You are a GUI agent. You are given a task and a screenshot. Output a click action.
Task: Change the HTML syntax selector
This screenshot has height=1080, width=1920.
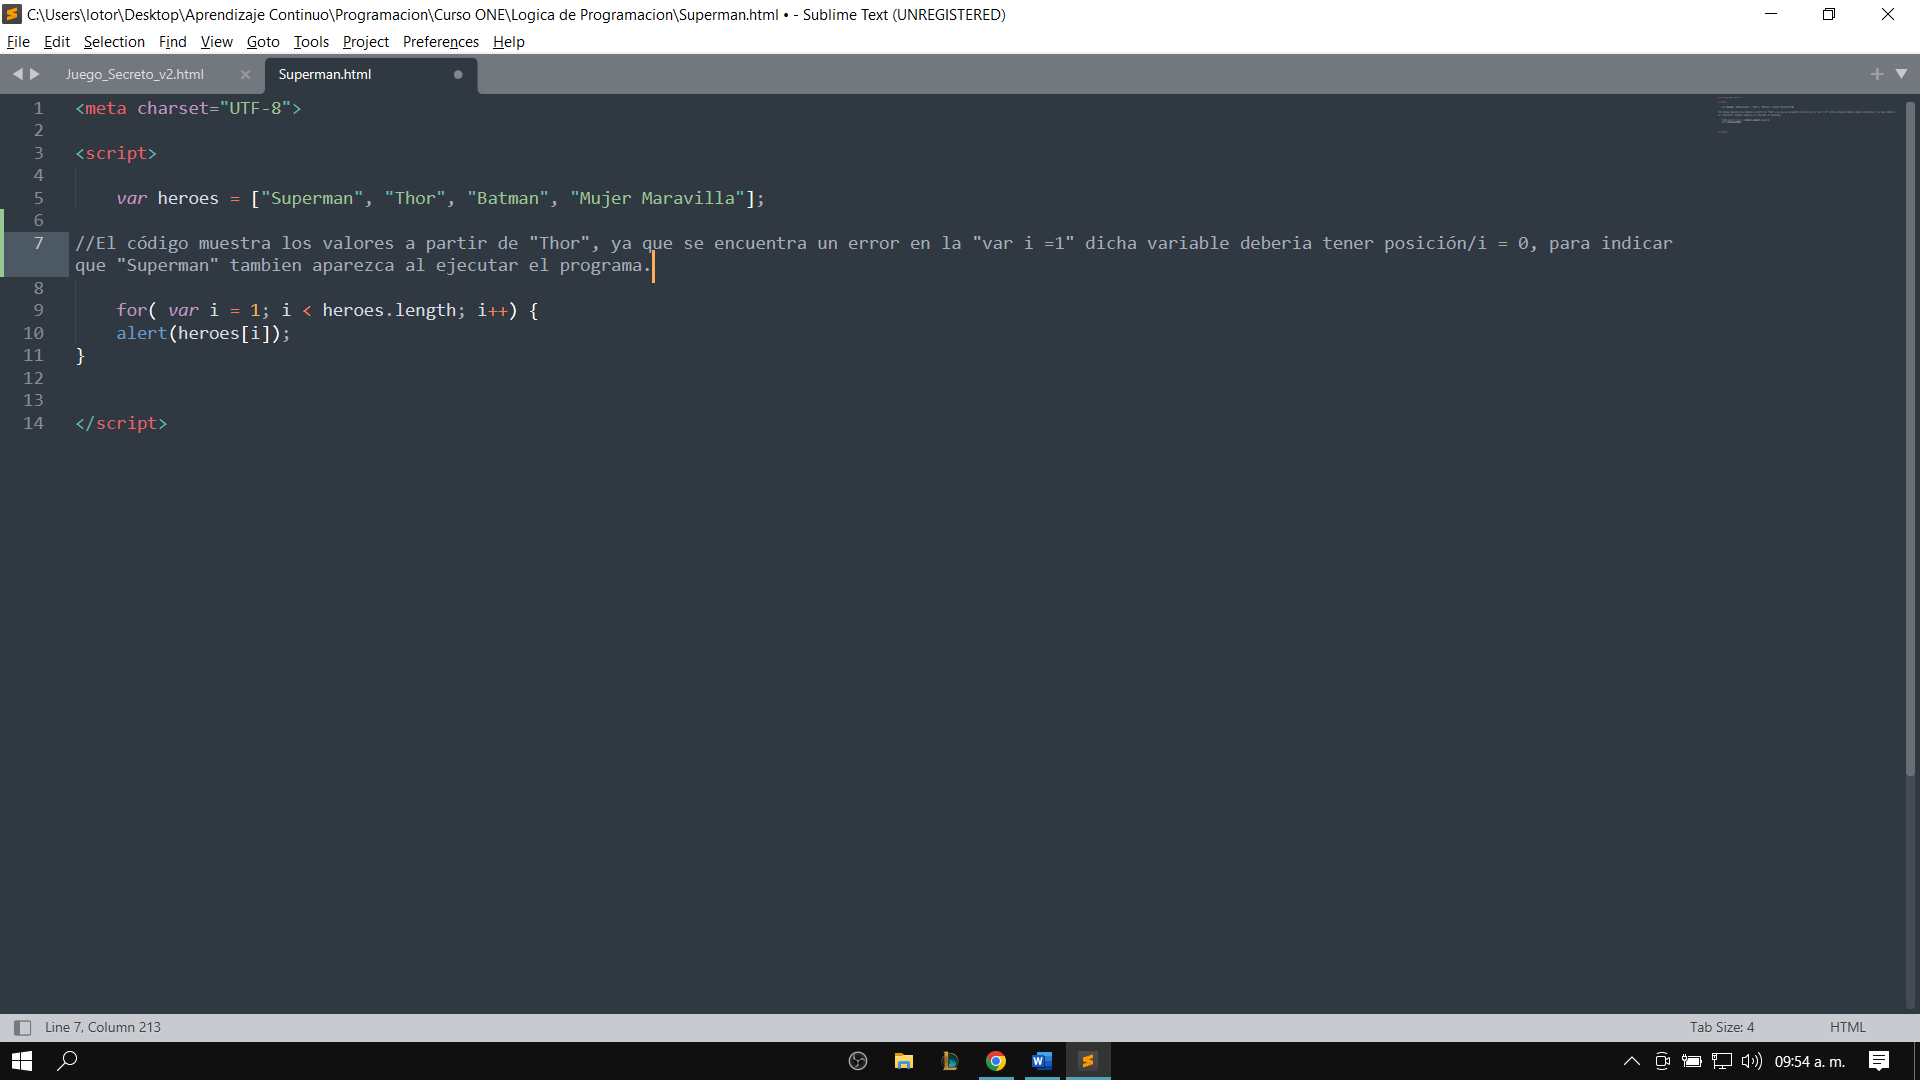(x=1848, y=1027)
